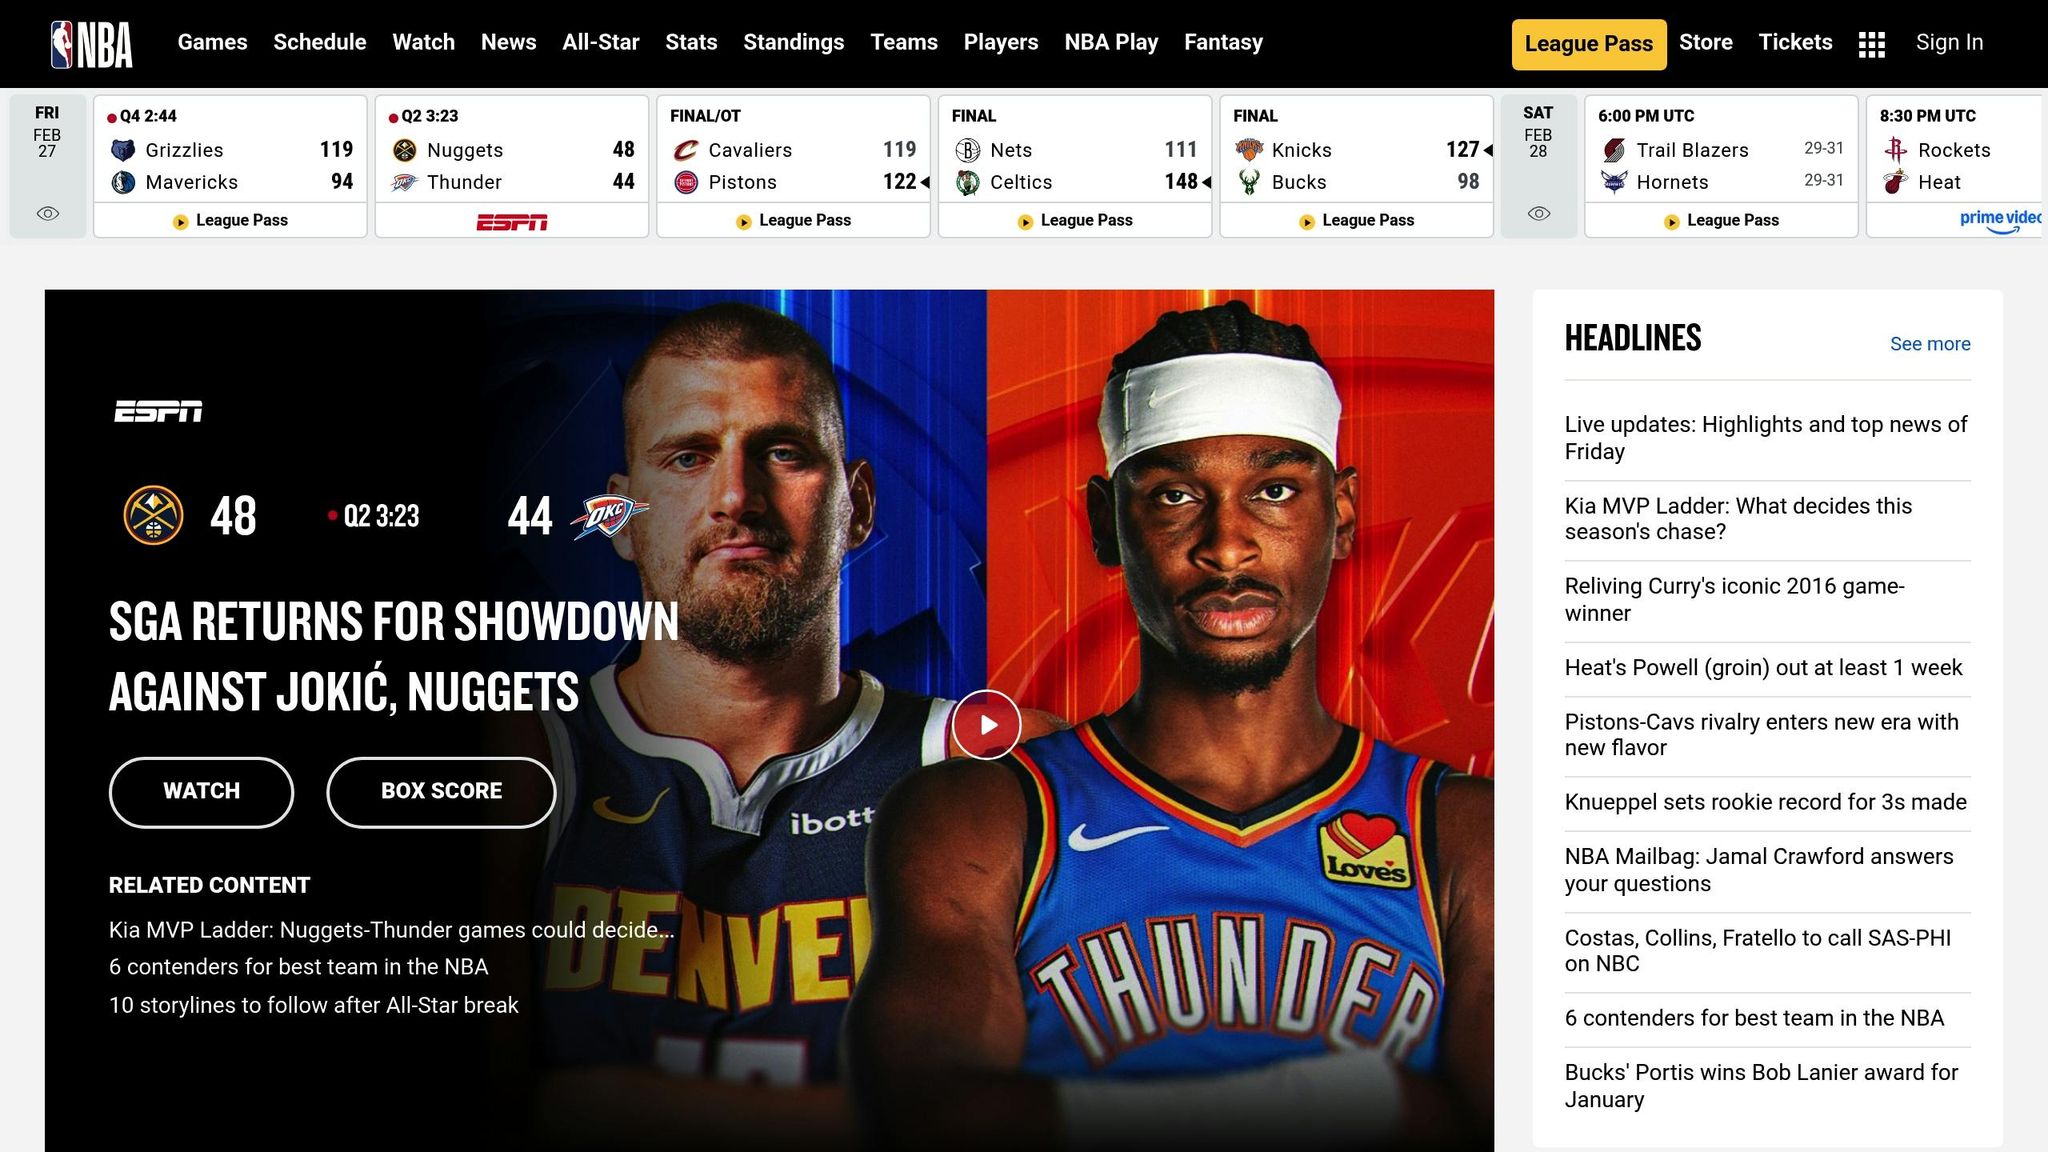
Task: Expand the Pistons final score chevron
Action: coord(925,182)
